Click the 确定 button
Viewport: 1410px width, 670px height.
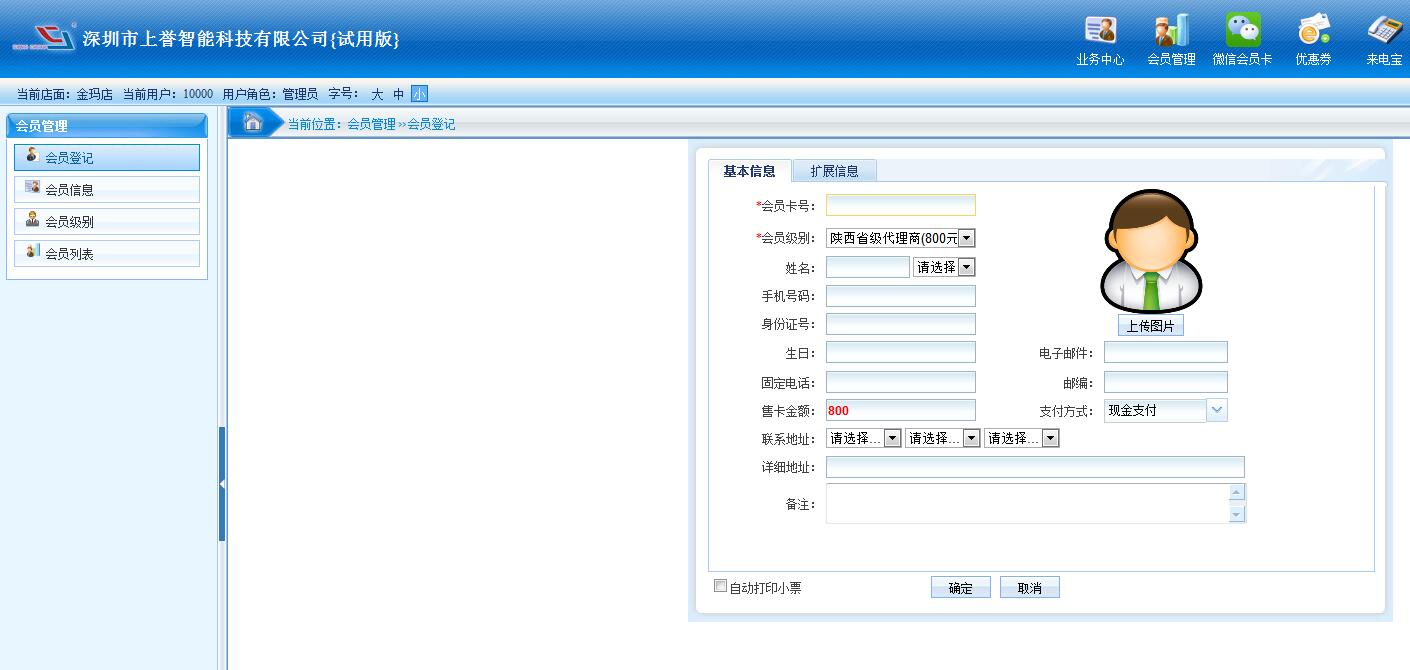(x=960, y=588)
